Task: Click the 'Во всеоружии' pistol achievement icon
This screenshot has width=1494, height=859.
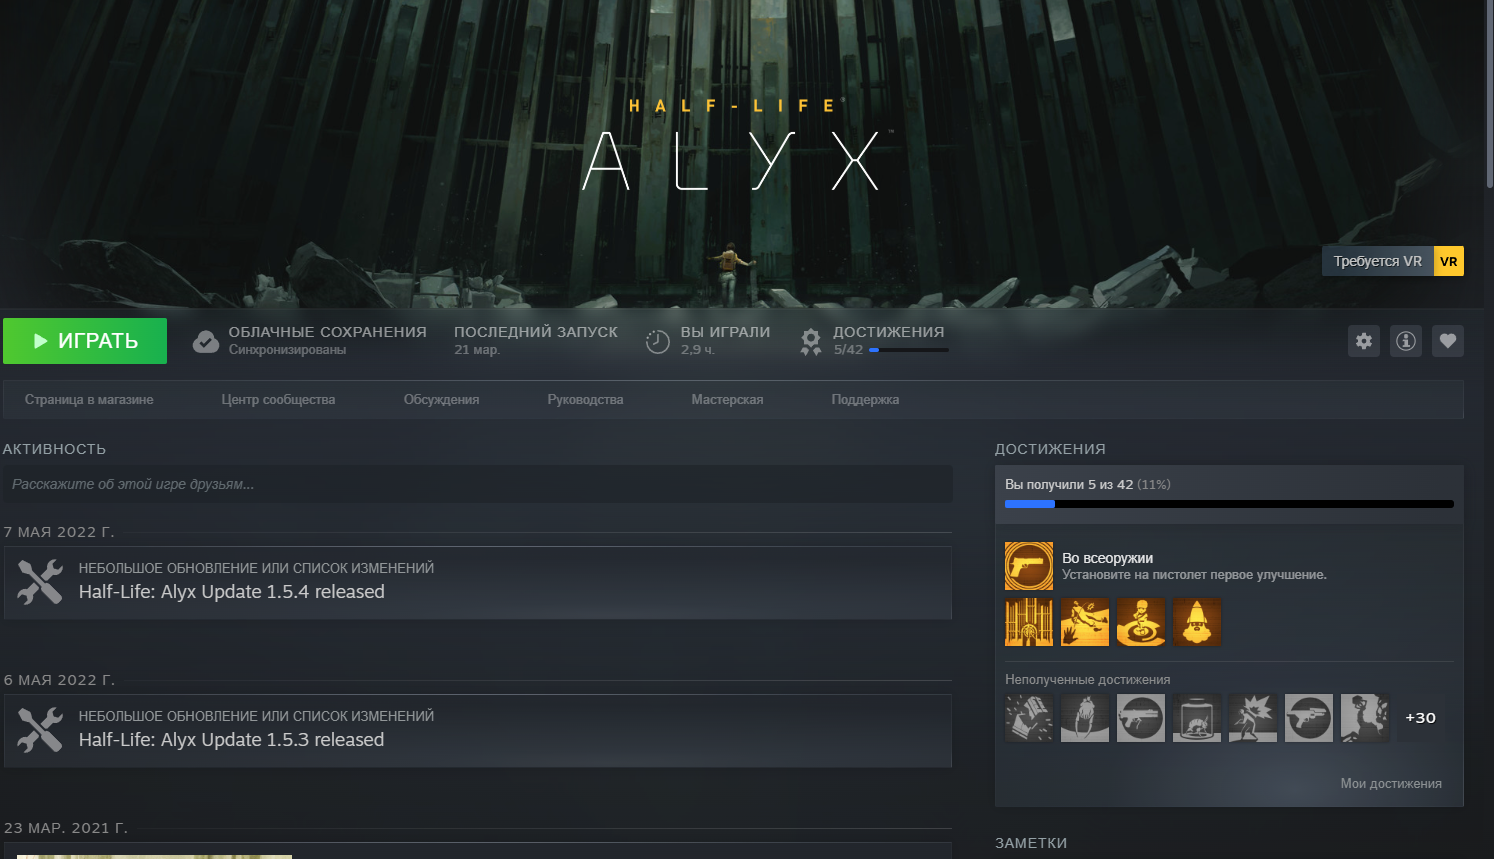Action: [1029, 566]
